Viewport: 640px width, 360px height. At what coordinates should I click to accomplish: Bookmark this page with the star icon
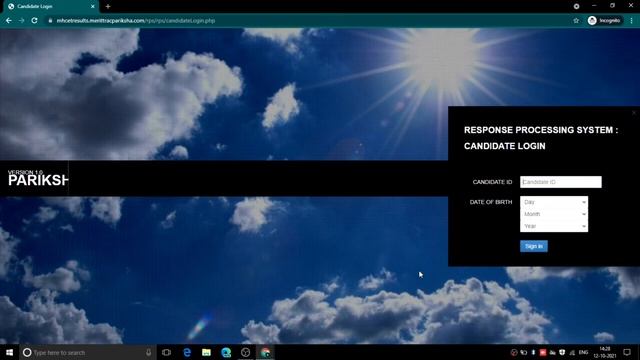point(576,20)
